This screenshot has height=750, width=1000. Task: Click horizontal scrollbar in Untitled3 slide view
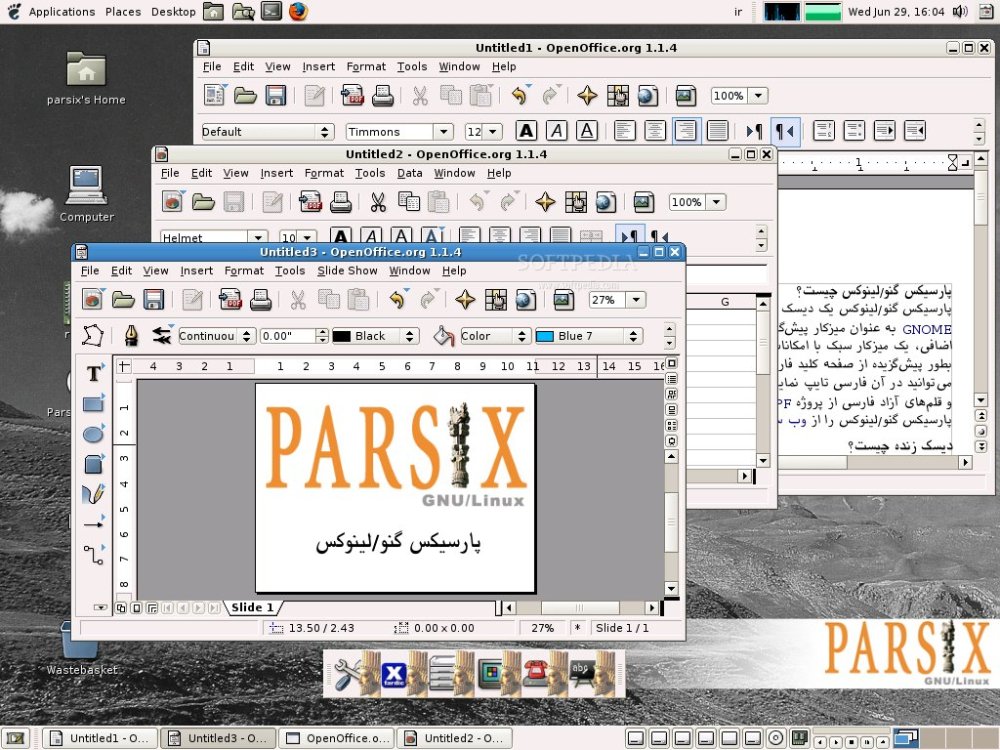(x=579, y=608)
